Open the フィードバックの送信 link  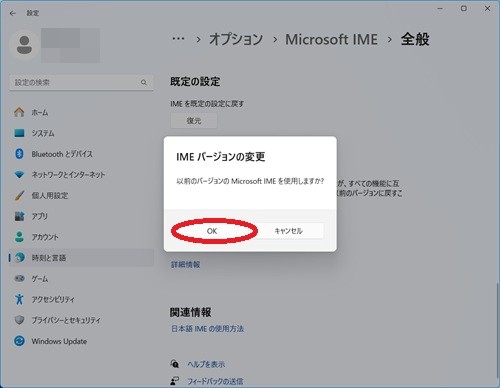pos(215,381)
